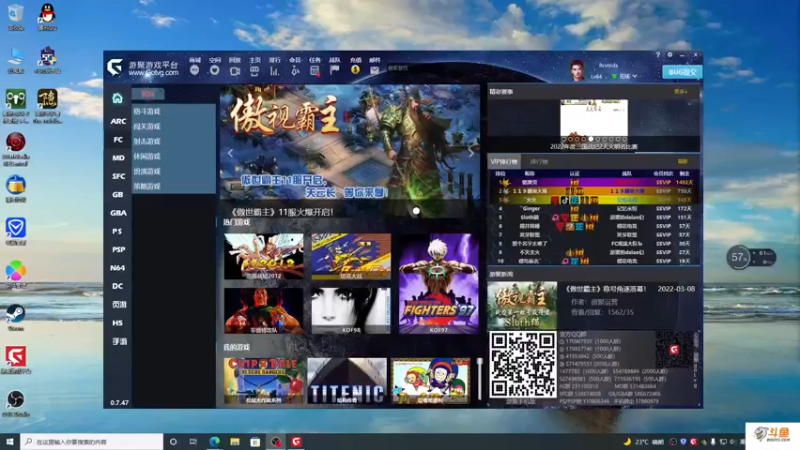The image size is (800, 450).
Task: Switch to red G app in taskbar
Action: 296,442
